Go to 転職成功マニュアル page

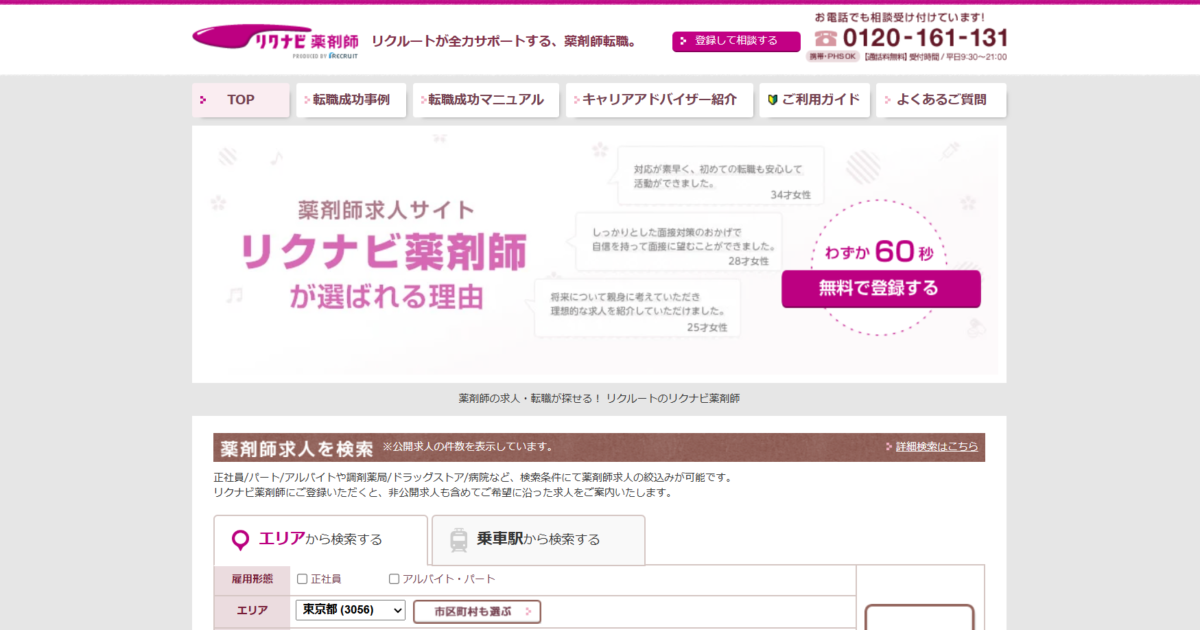click(485, 100)
